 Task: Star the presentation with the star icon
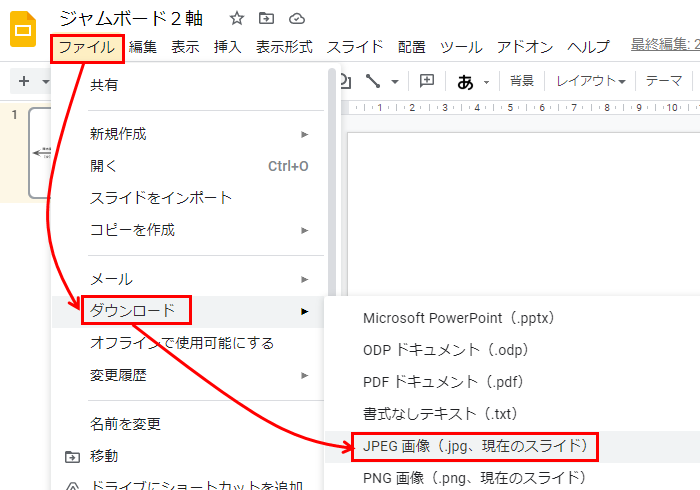[x=237, y=18]
